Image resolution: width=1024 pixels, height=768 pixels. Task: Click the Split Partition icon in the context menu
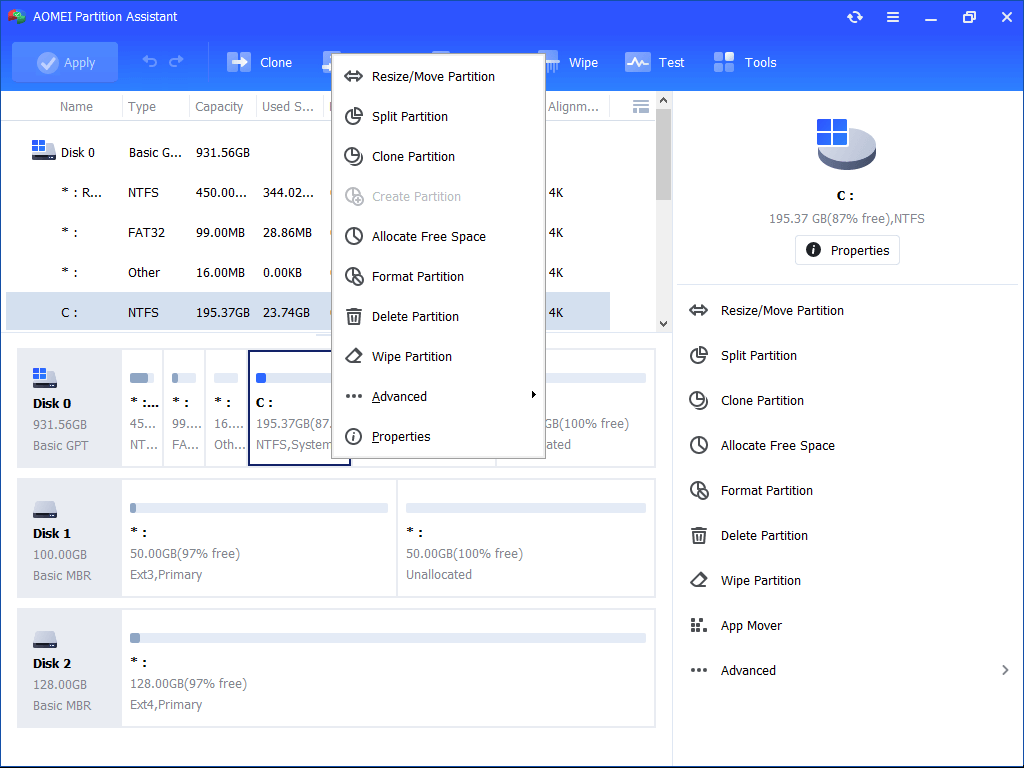click(x=353, y=116)
